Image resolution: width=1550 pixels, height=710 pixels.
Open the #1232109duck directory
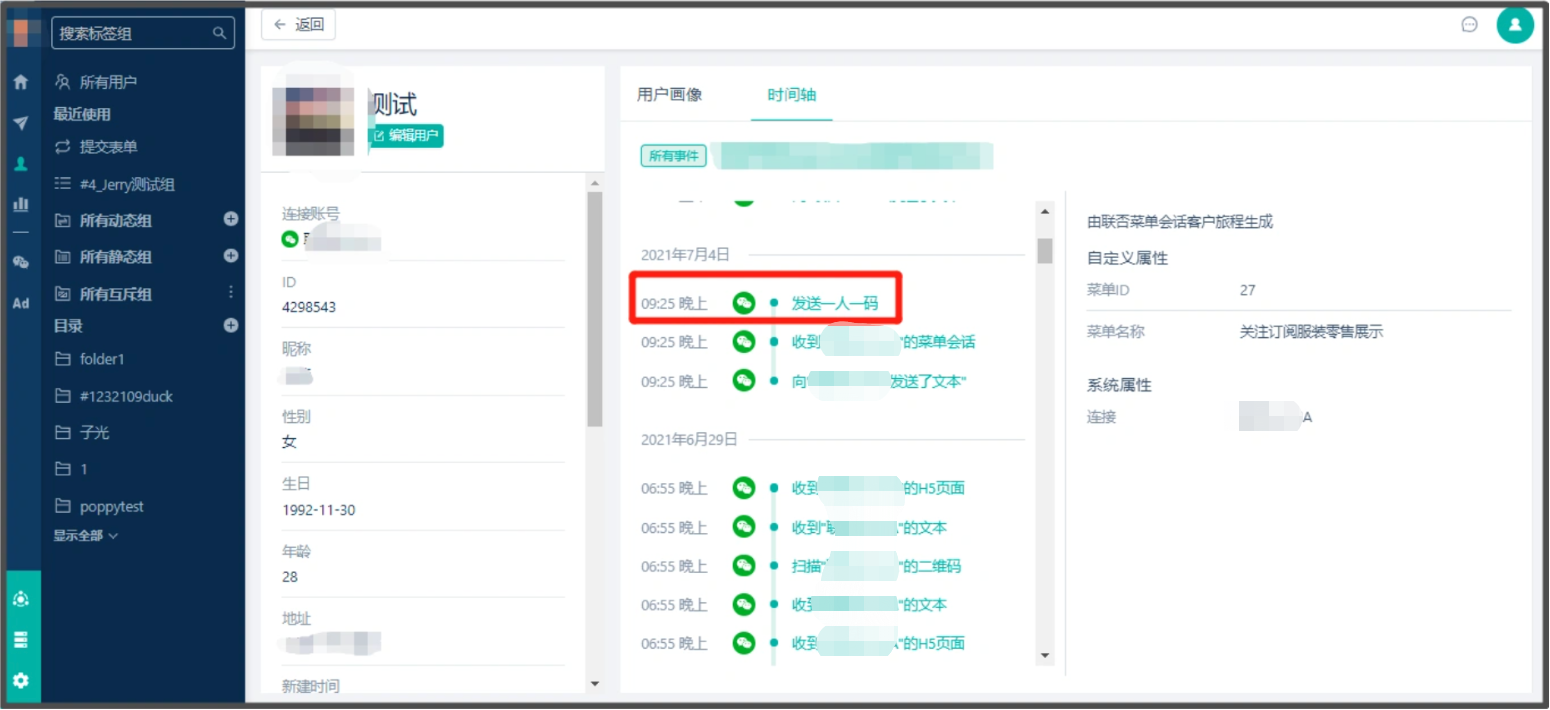[126, 396]
